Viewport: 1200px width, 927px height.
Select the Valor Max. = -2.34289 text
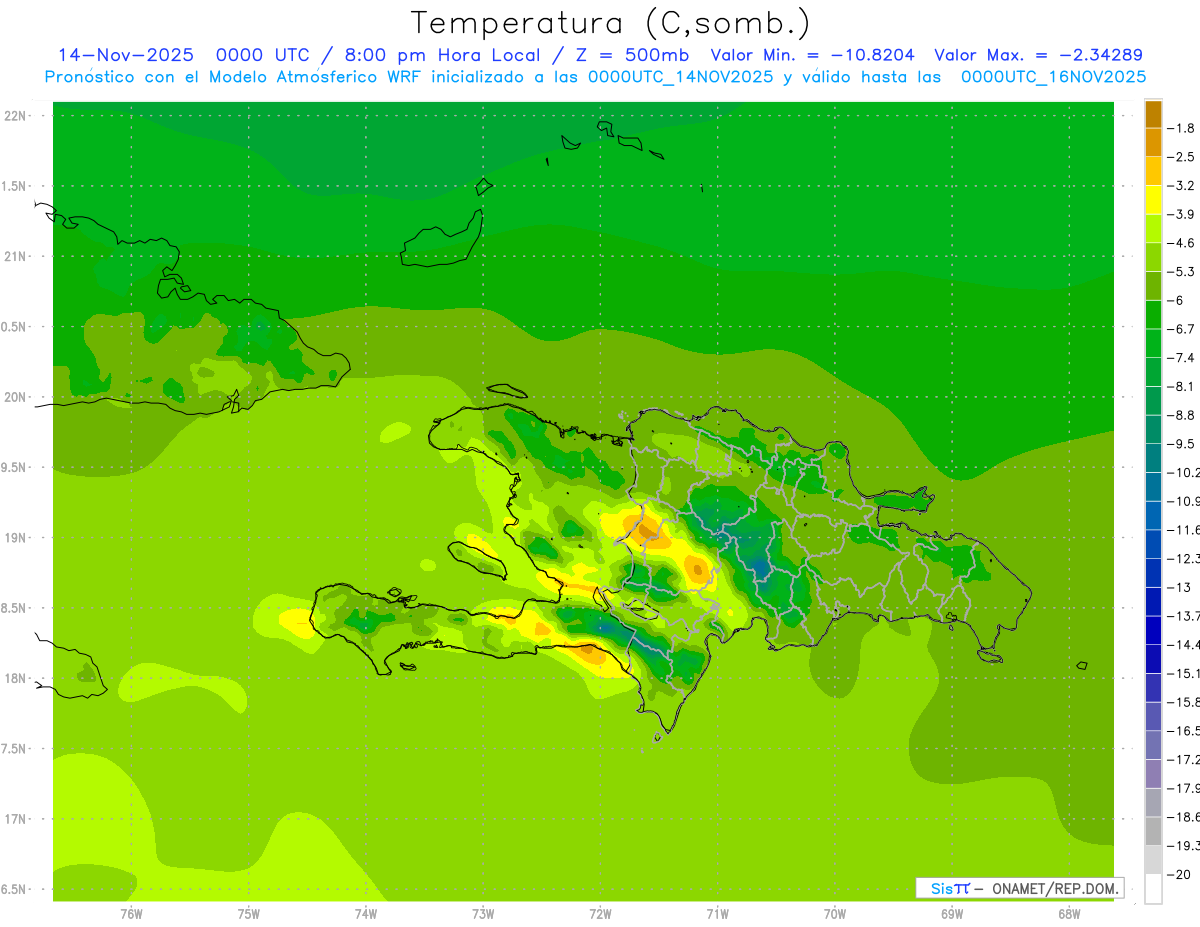(1038, 55)
